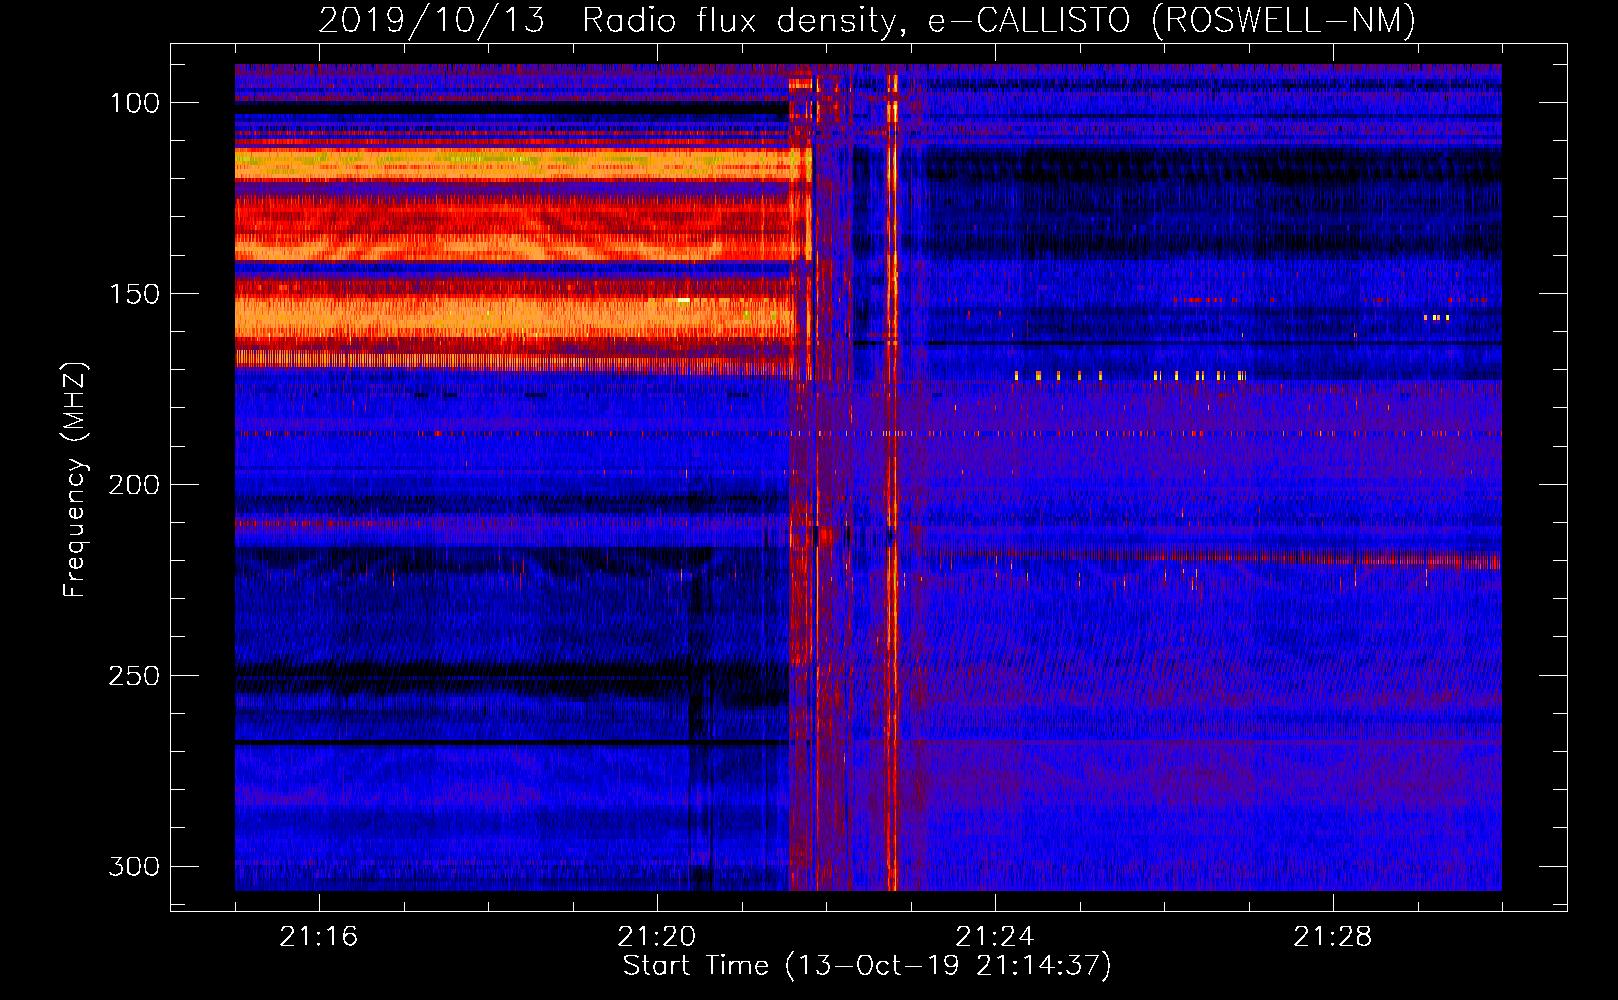Click the 21:16 time tick label
This screenshot has height=1000, width=1618.
pyautogui.click(x=319, y=937)
